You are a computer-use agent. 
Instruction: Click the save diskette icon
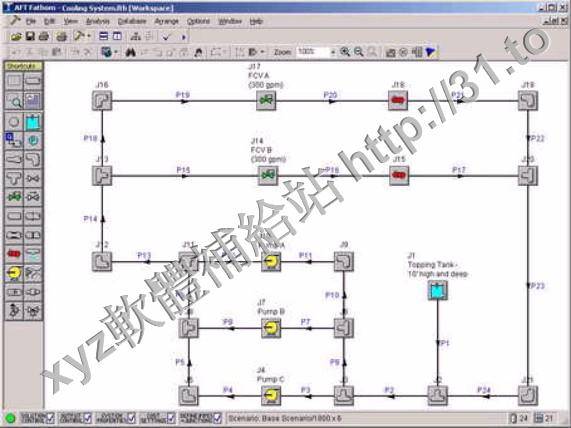tap(30, 36)
